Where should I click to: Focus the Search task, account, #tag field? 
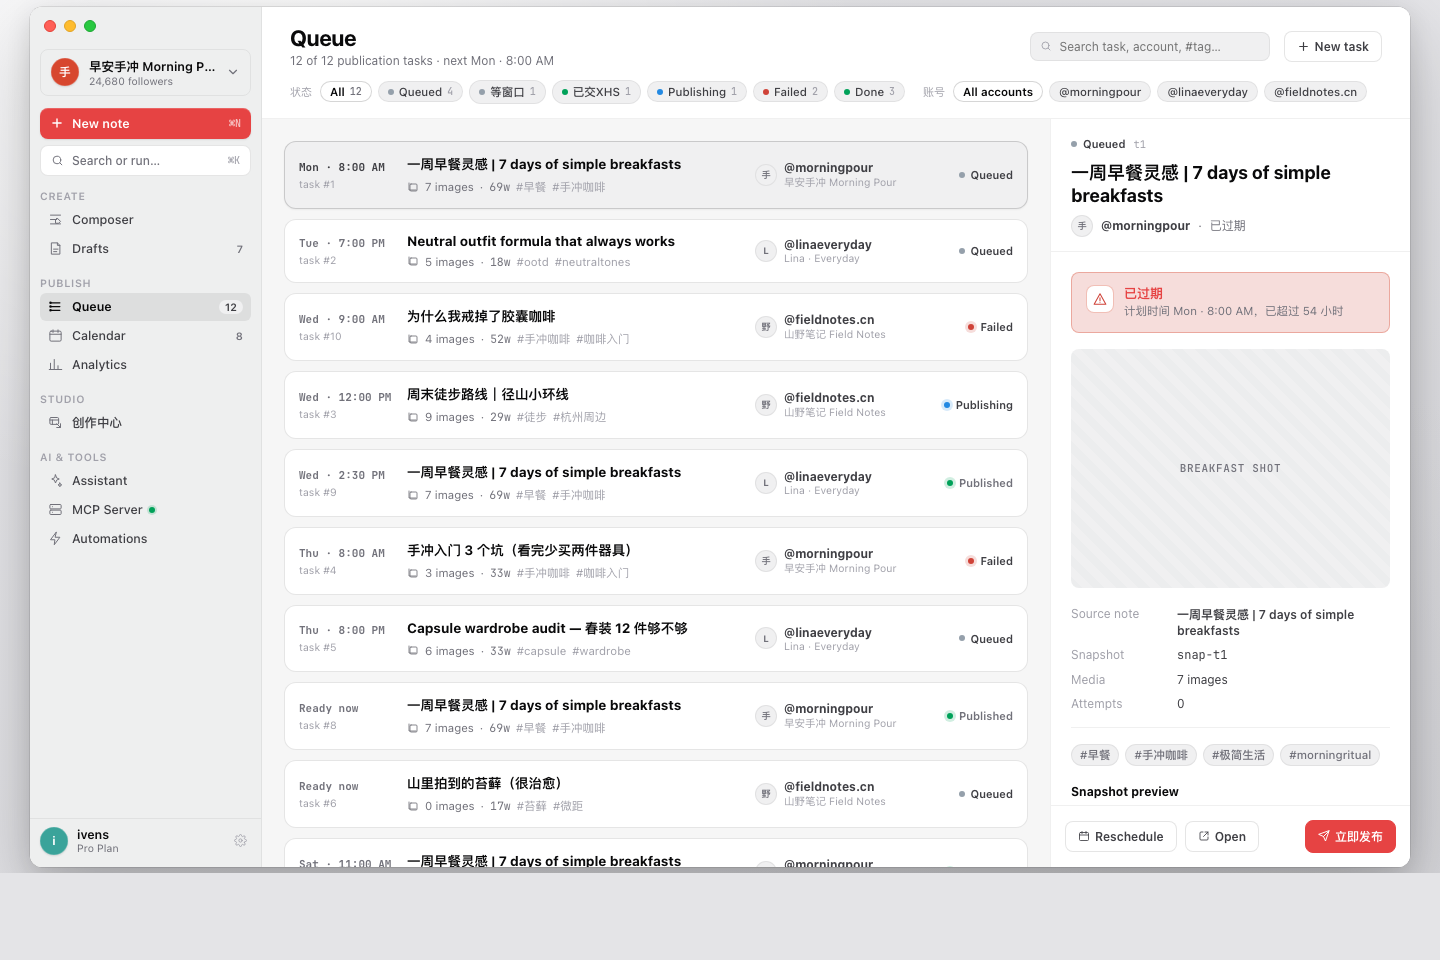(x=1150, y=47)
